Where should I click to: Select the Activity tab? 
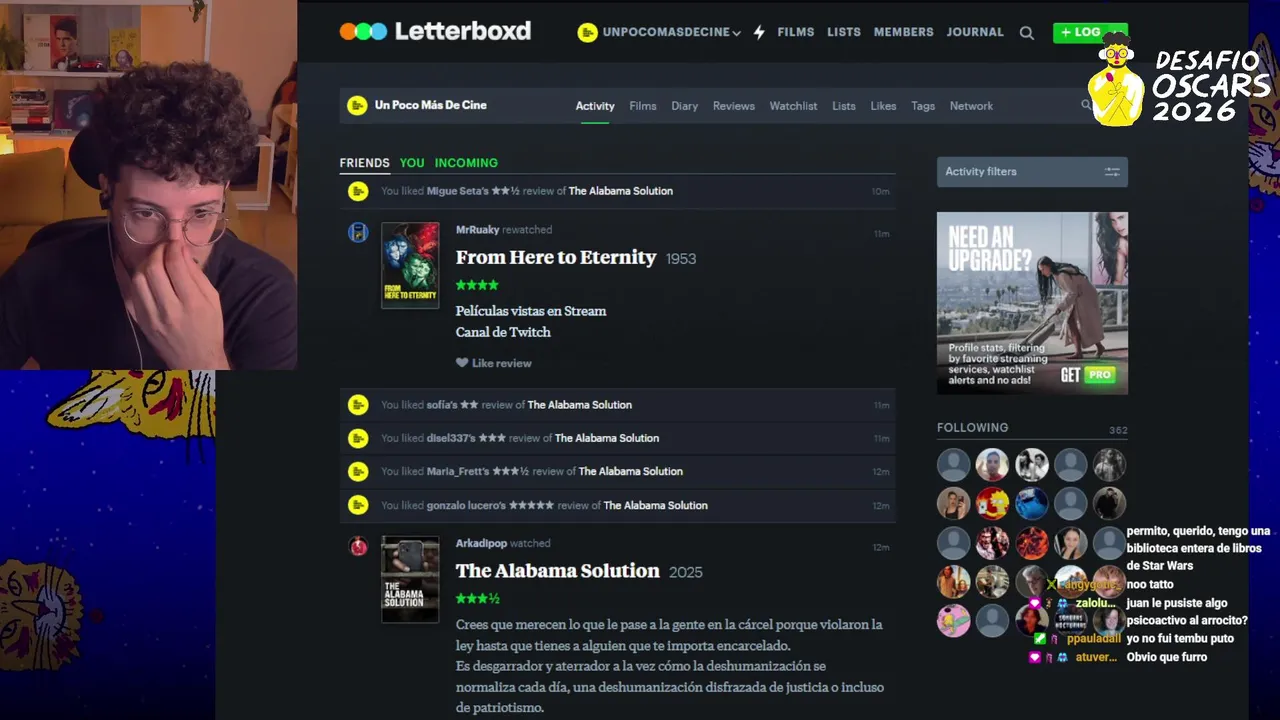tap(595, 106)
